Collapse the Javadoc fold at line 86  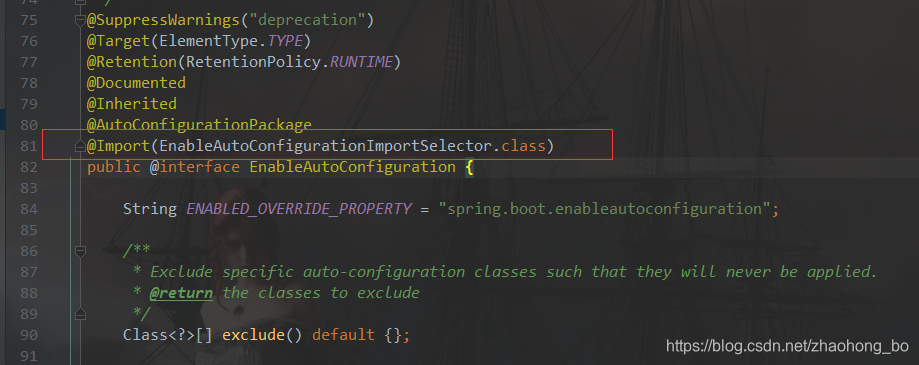[80, 251]
